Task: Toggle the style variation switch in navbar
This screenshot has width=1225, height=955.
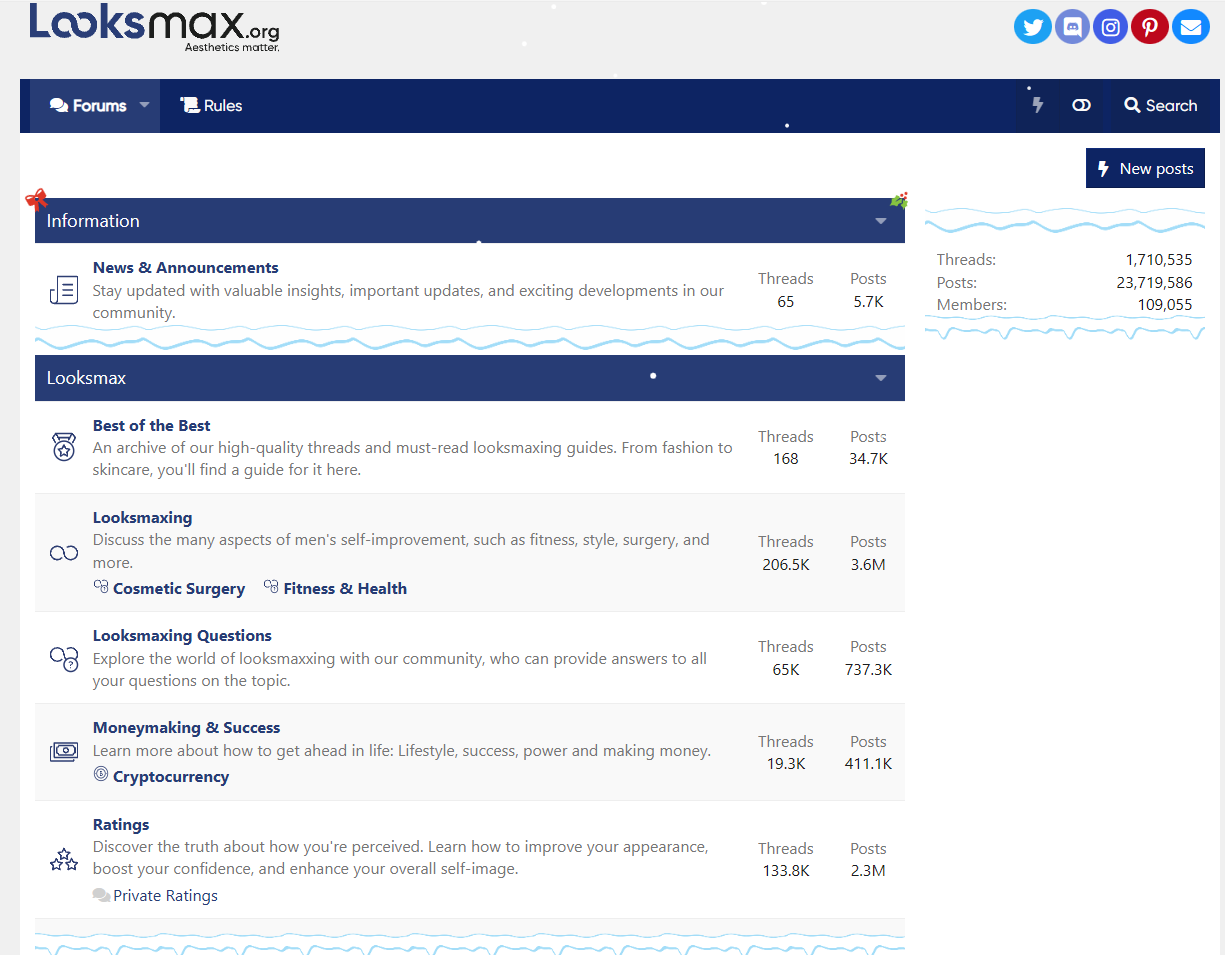Action: click(x=1081, y=105)
